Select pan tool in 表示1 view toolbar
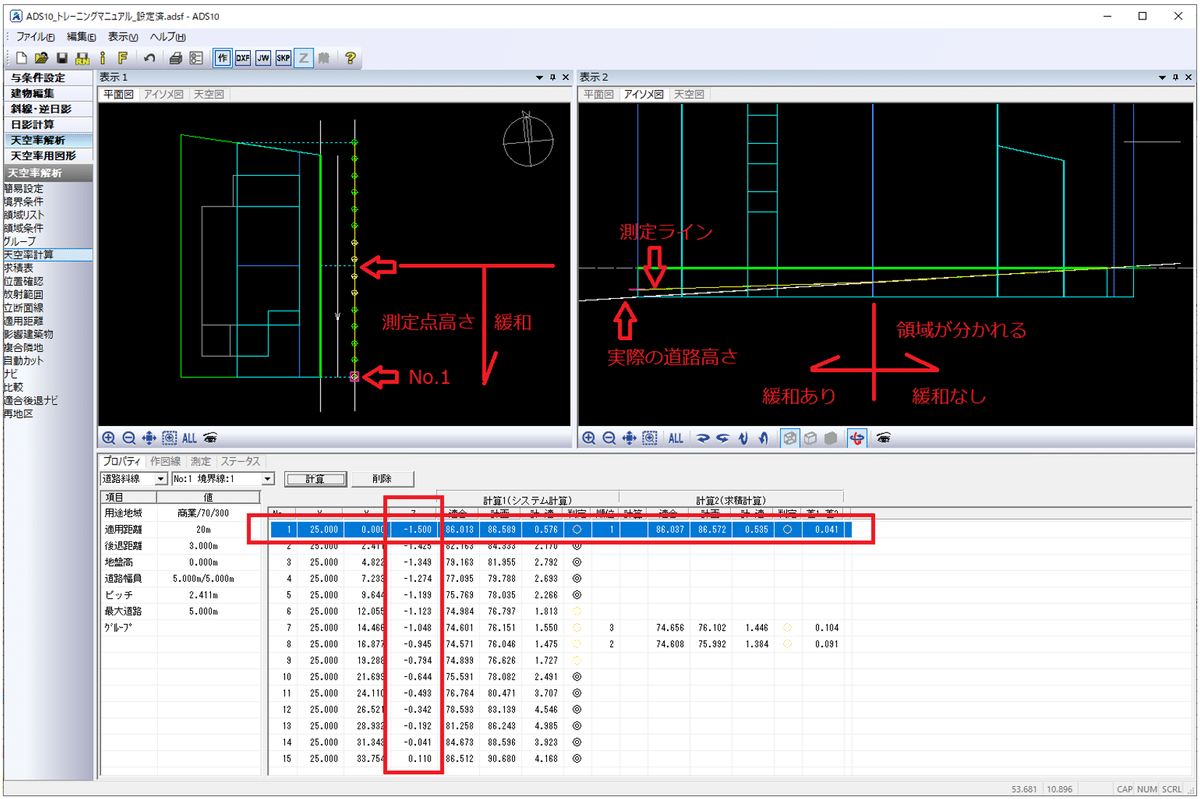 149,437
